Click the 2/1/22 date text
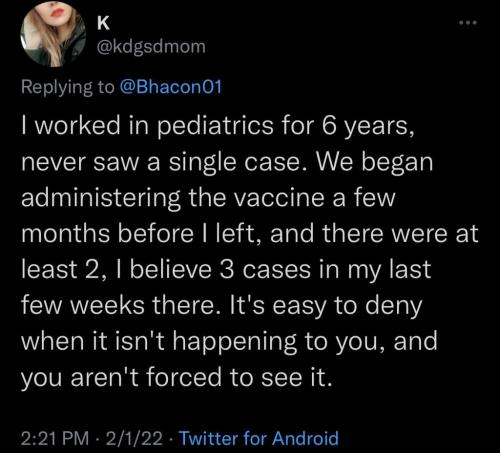The height and width of the screenshot is (453, 500). coord(134,438)
